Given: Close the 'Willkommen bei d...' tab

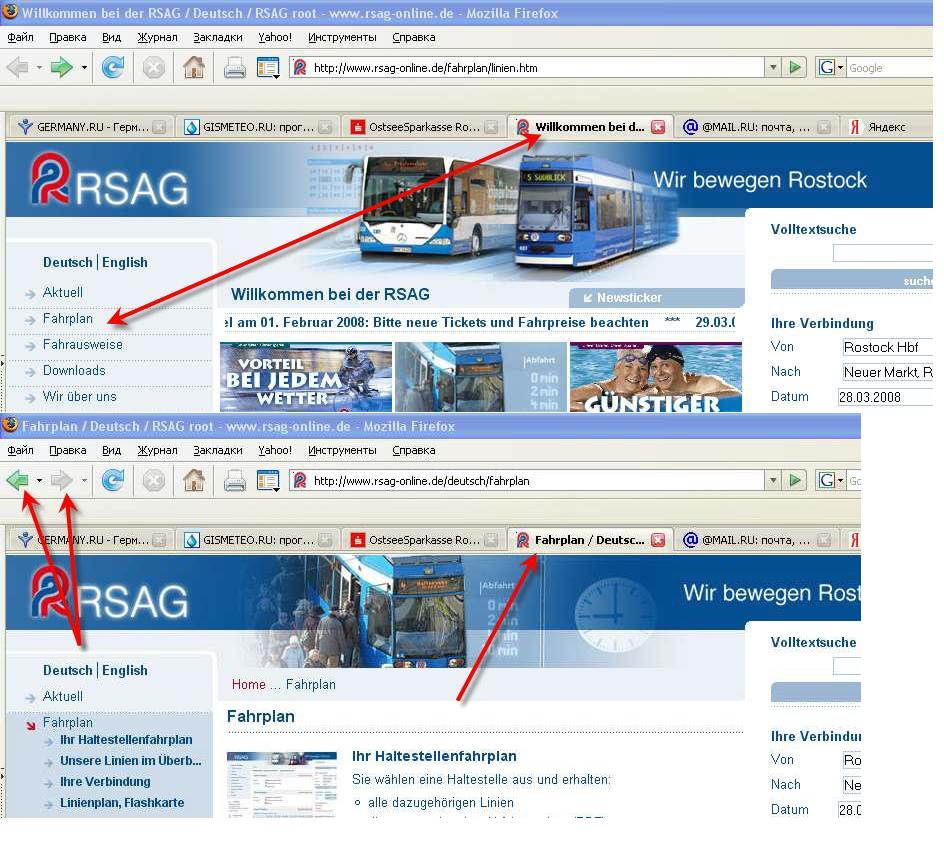Looking at the screenshot, I should (659, 127).
